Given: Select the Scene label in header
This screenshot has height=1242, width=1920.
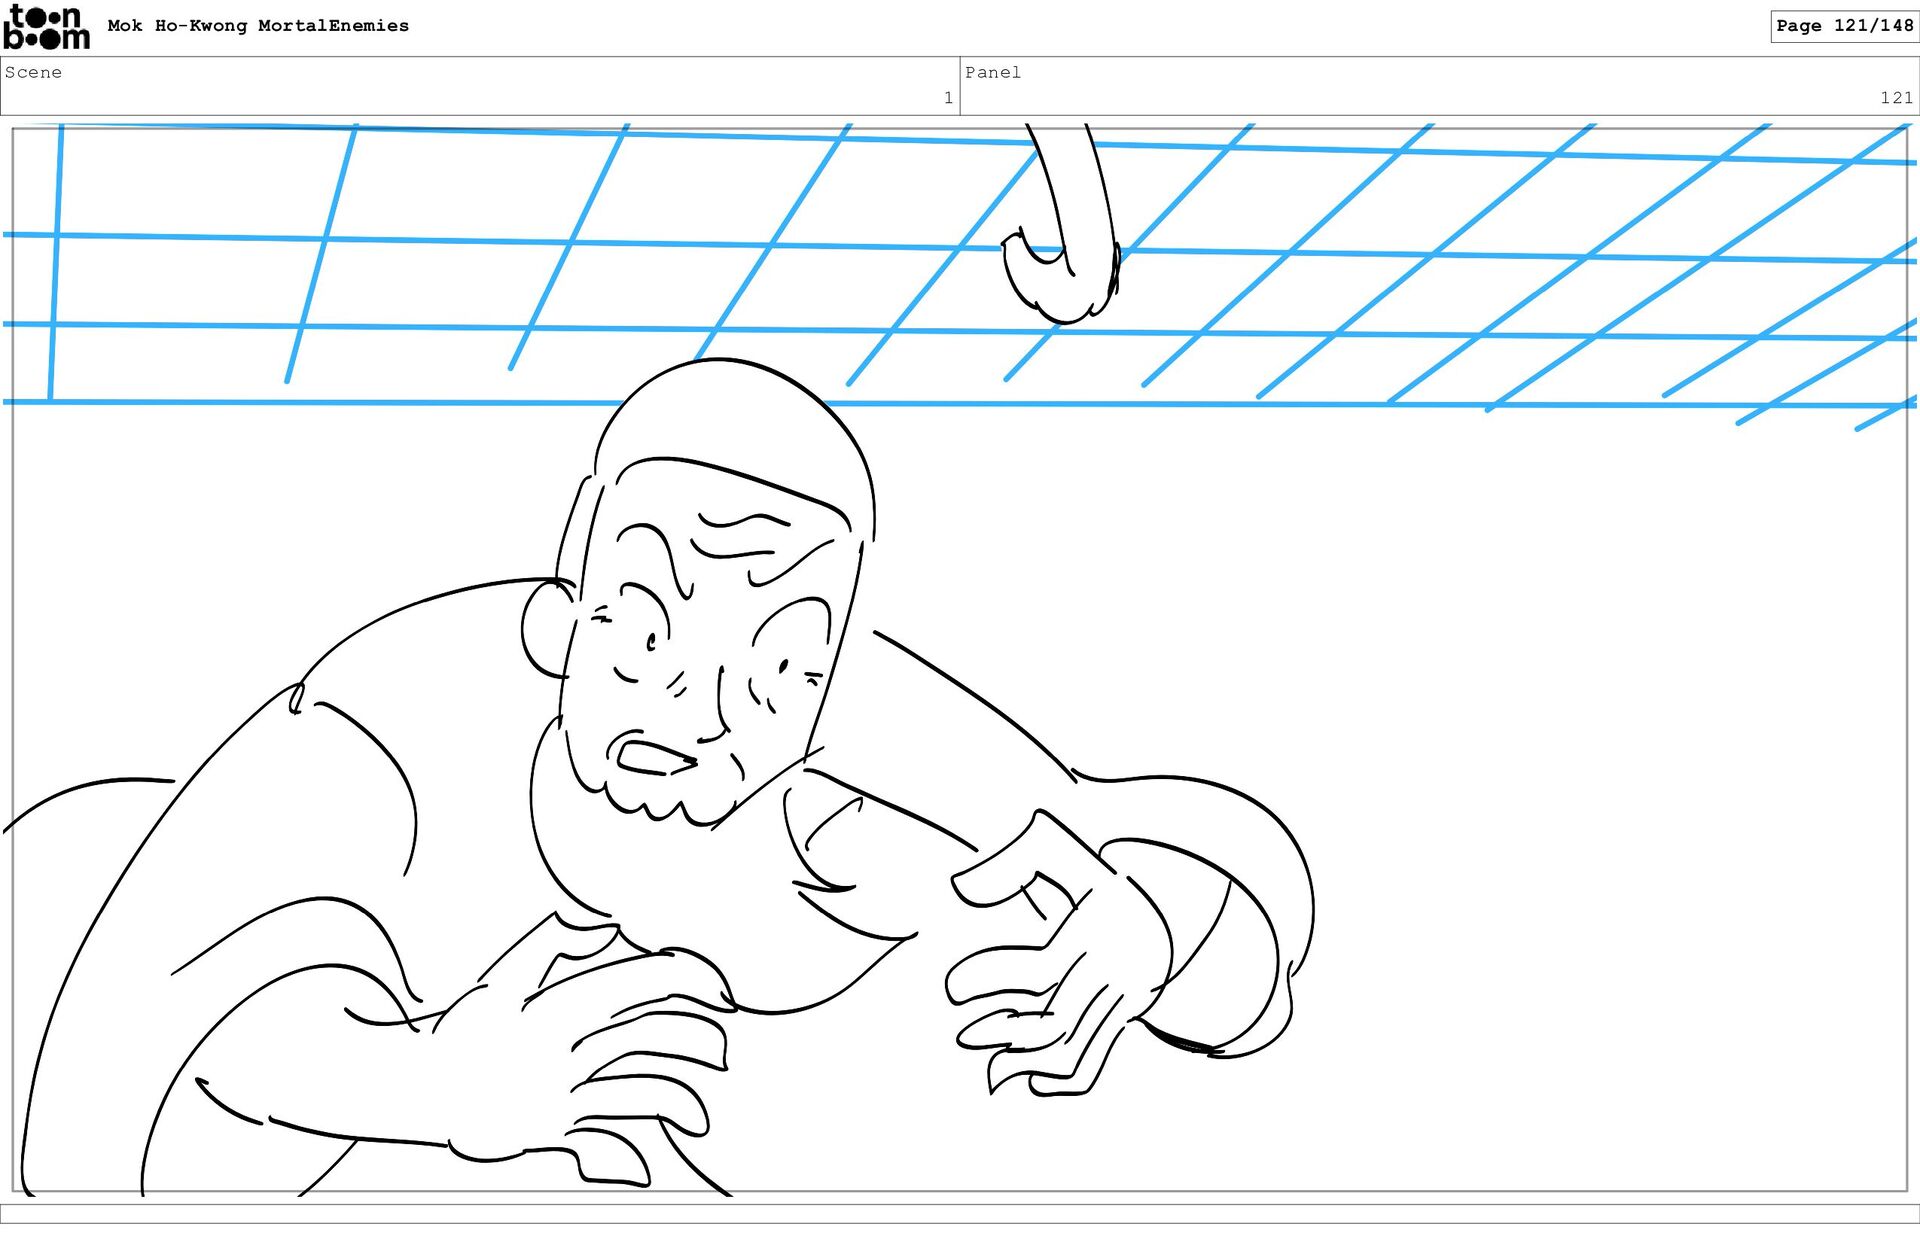Looking at the screenshot, I should point(33,72).
